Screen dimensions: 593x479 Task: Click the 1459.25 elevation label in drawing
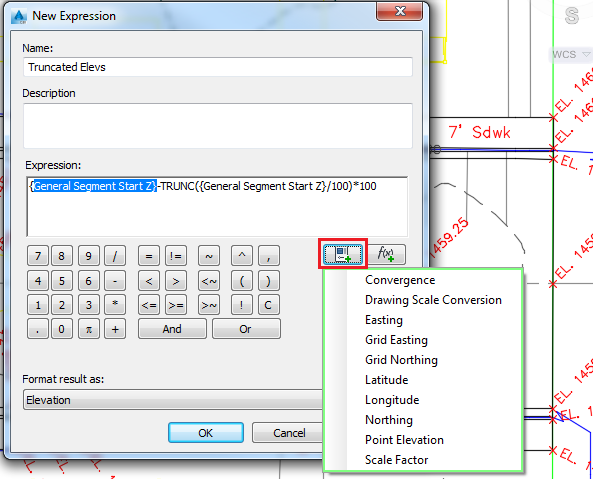[x=450, y=238]
